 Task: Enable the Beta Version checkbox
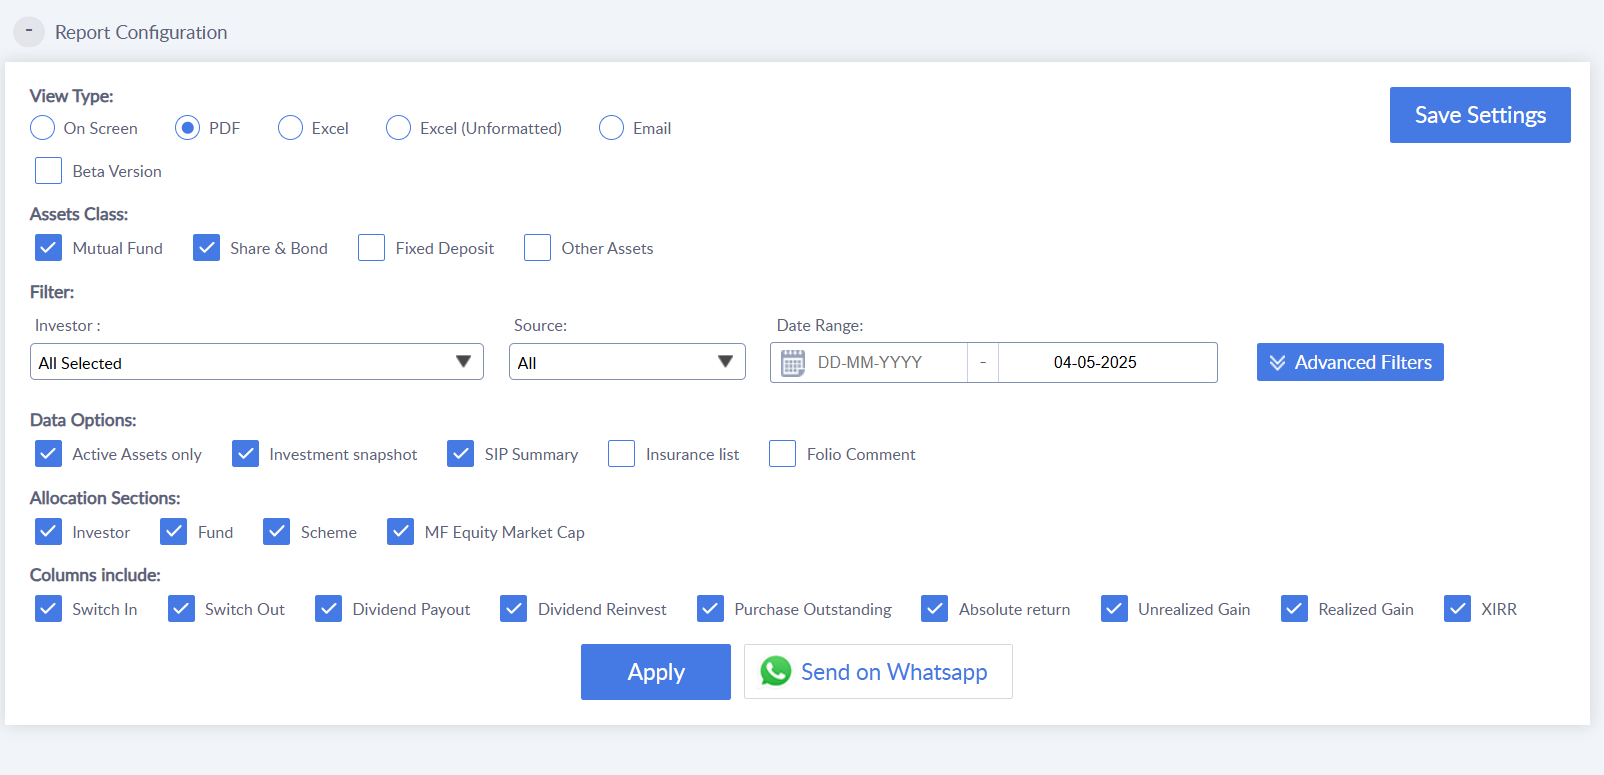tap(48, 171)
